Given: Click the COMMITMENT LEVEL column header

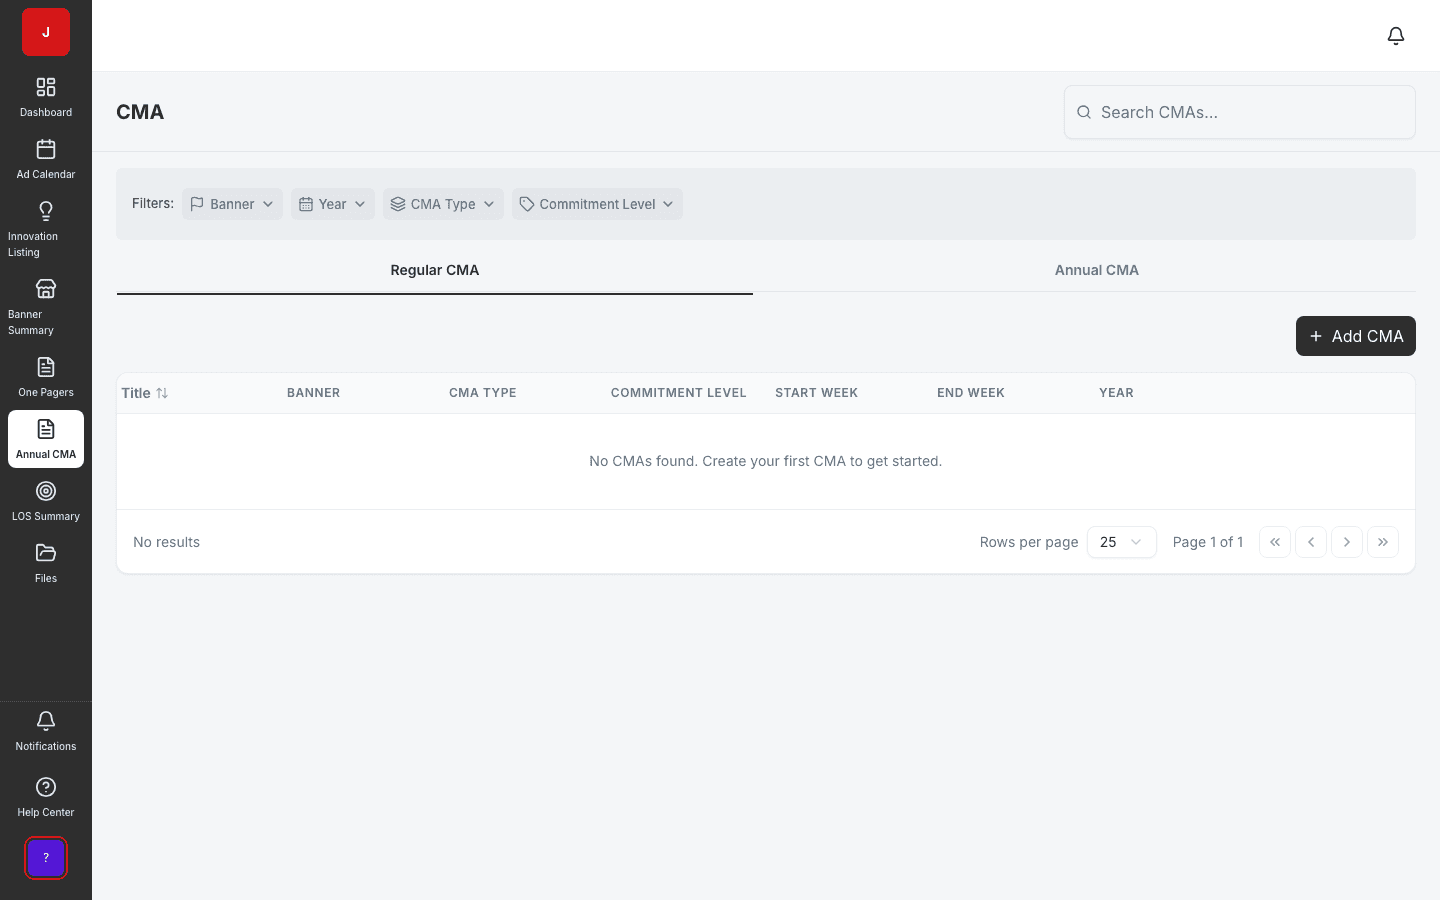Looking at the screenshot, I should [679, 393].
